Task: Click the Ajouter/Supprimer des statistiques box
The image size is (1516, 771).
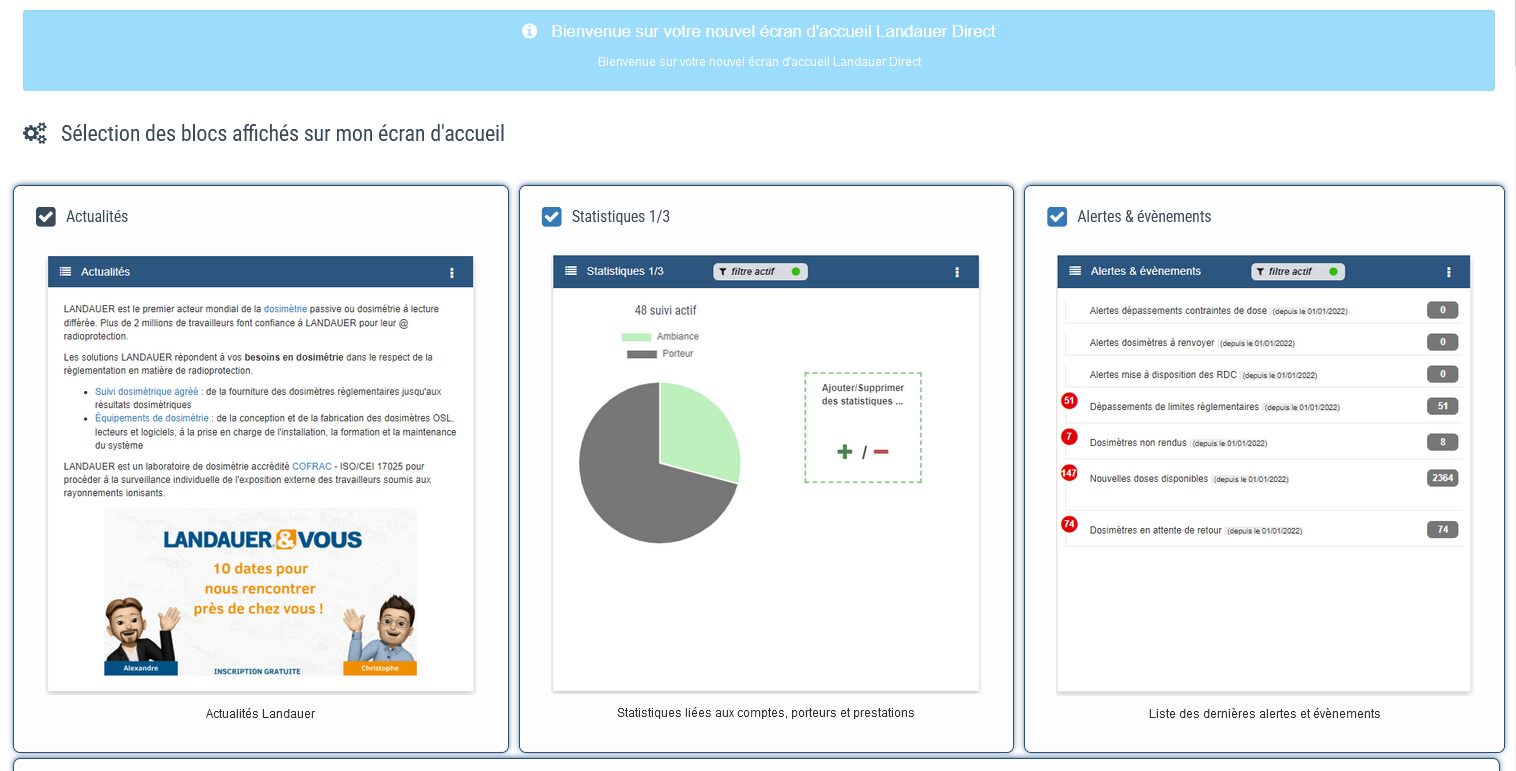Action: coord(863,428)
